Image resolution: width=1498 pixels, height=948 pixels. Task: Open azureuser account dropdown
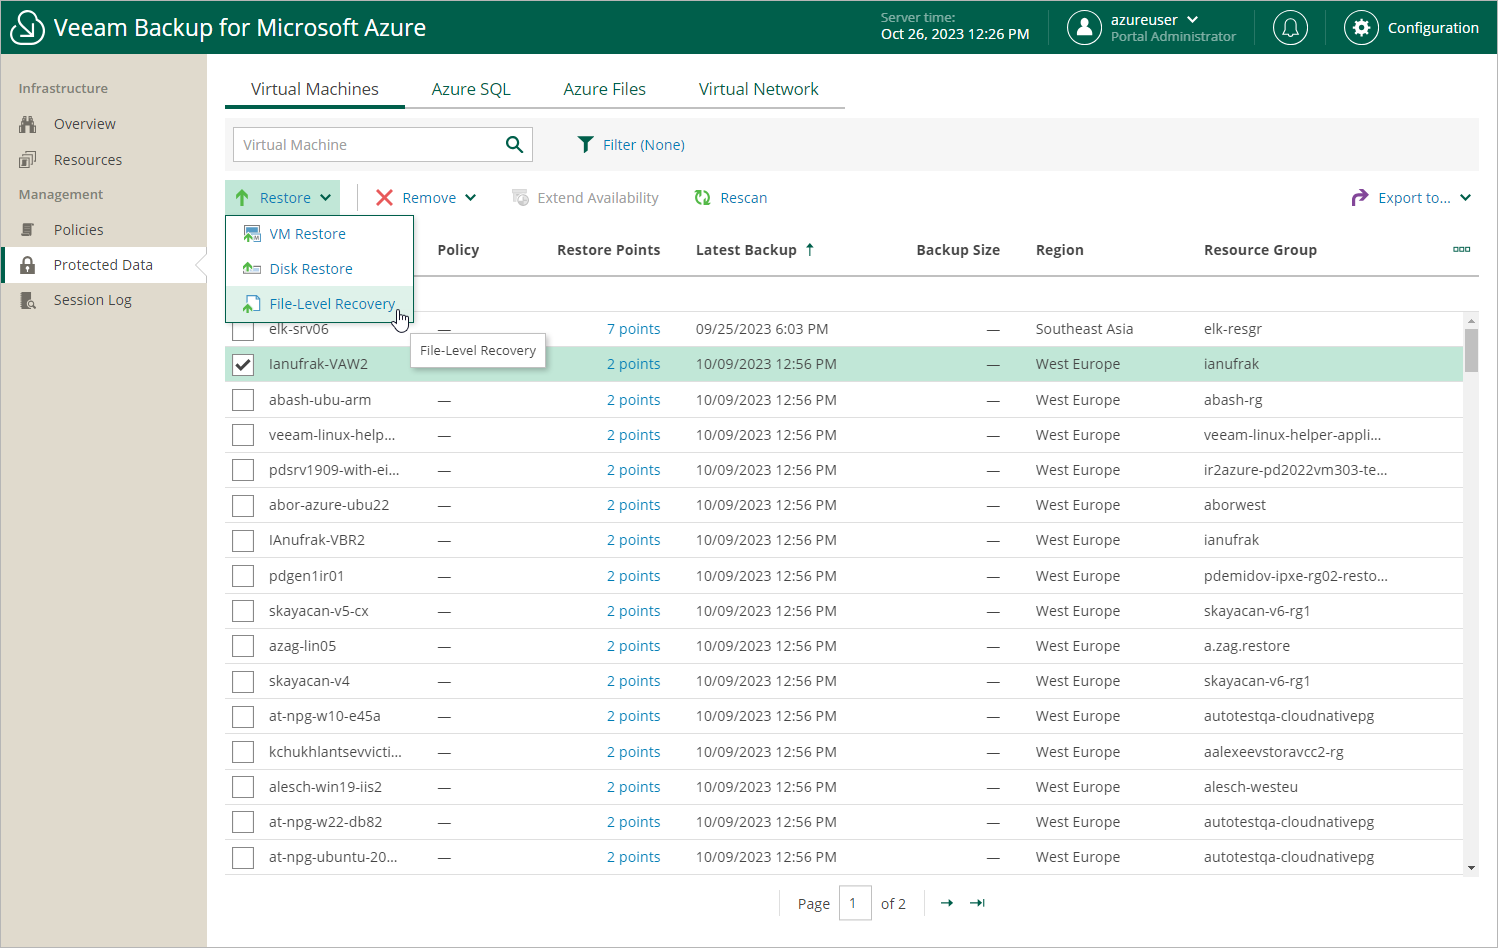1192,20
